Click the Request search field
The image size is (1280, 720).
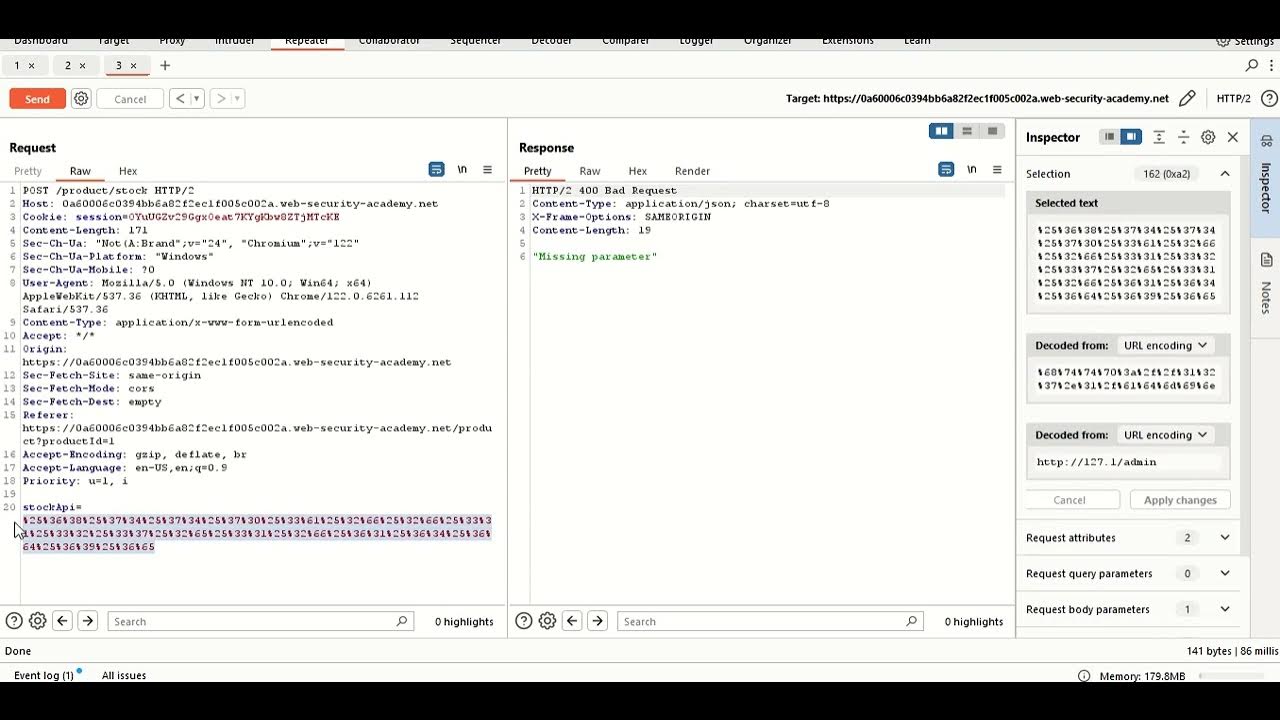(260, 621)
